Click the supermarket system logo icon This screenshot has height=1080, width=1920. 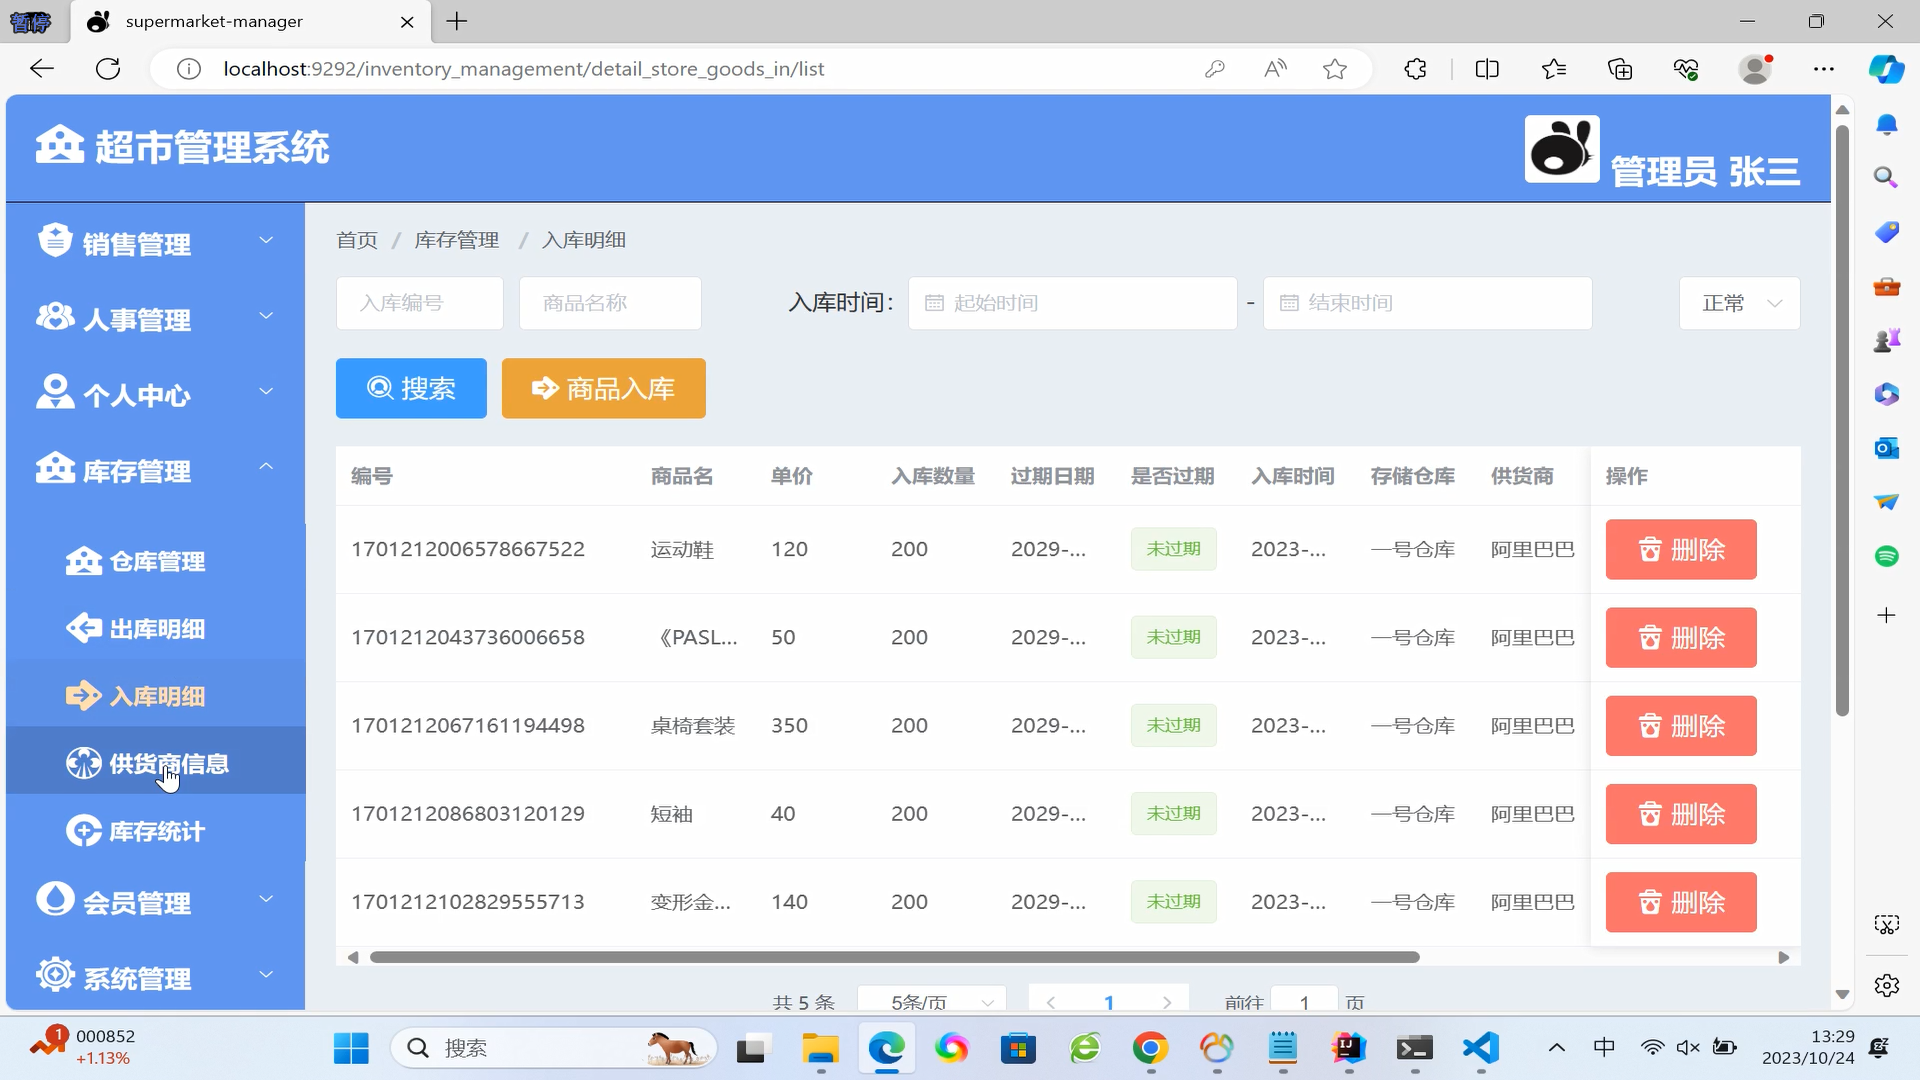click(60, 145)
